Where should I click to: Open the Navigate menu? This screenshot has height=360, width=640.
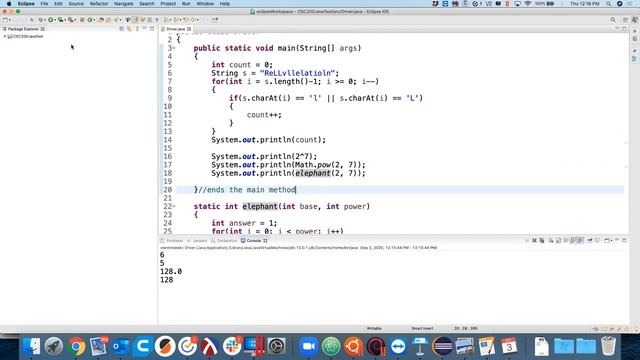click(124, 4)
